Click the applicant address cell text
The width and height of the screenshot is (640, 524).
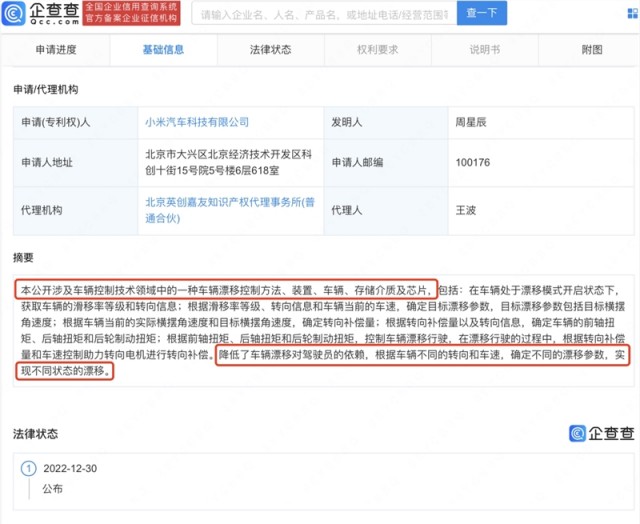coord(229,162)
